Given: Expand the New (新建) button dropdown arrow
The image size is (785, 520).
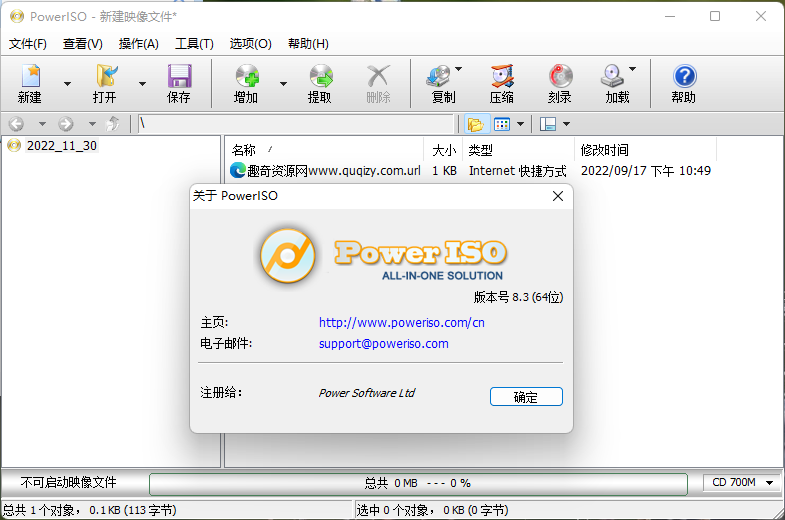Looking at the screenshot, I should 67,84.
